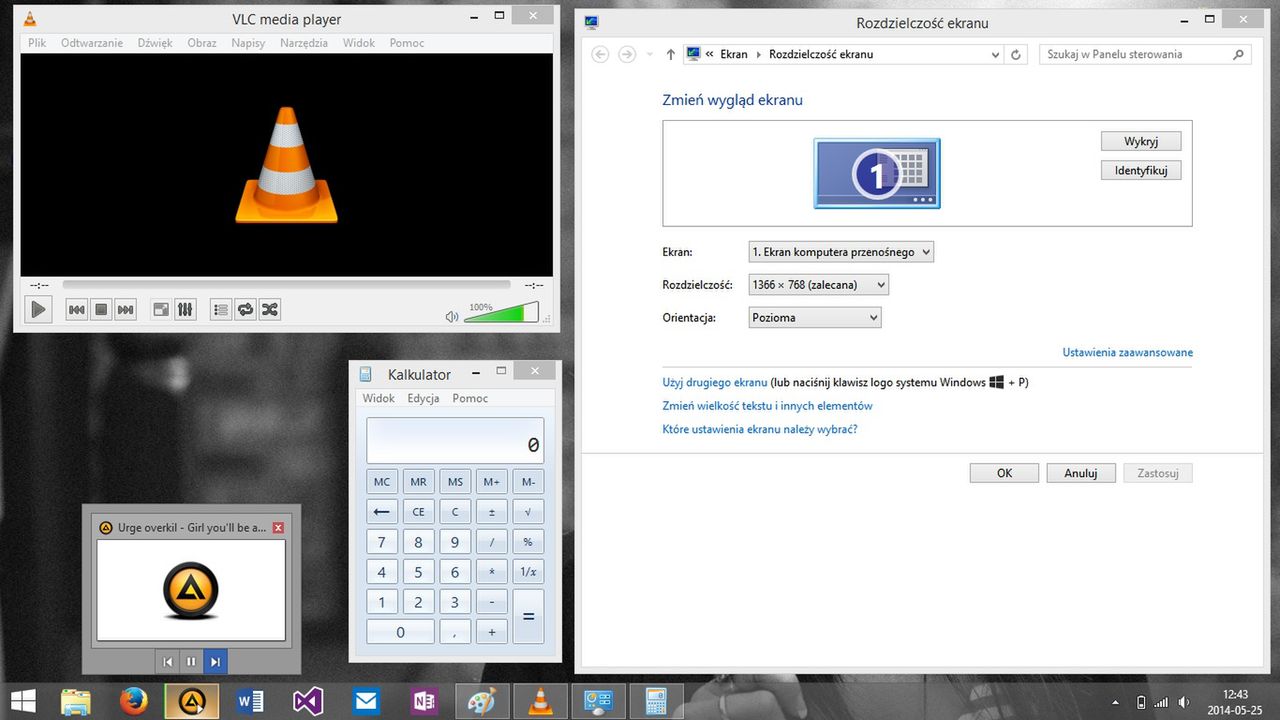Expand the Ekran display dropdown
Image resolution: width=1280 pixels, height=720 pixels.
click(841, 252)
